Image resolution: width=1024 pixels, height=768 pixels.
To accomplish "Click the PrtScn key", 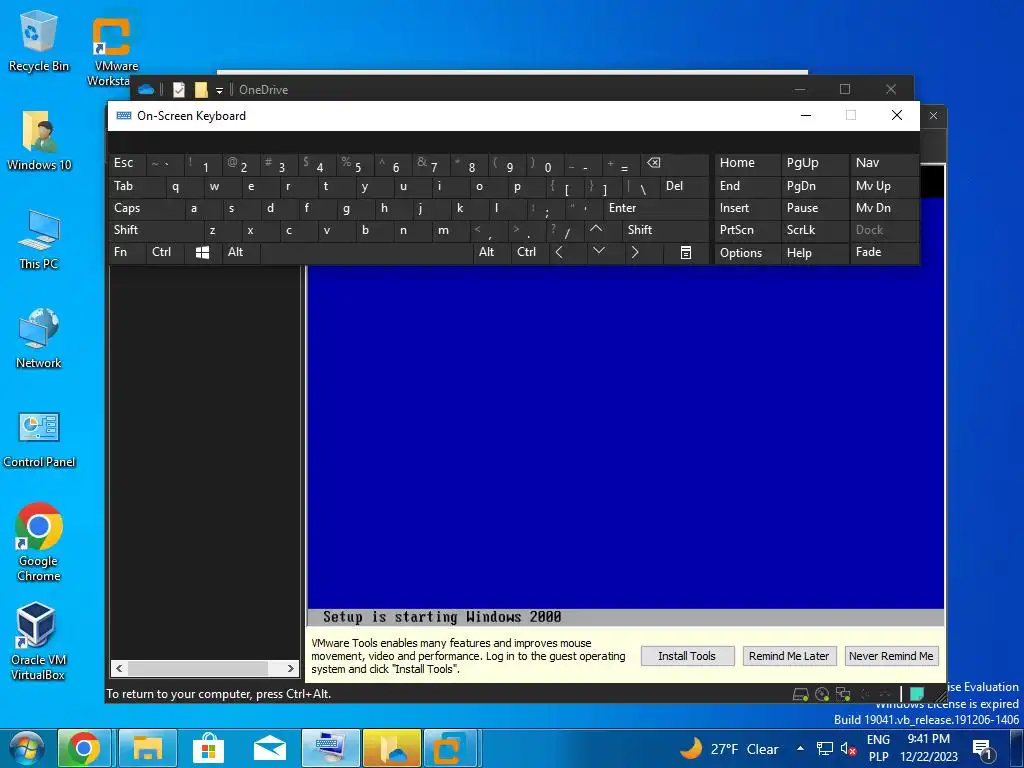I will (x=746, y=230).
